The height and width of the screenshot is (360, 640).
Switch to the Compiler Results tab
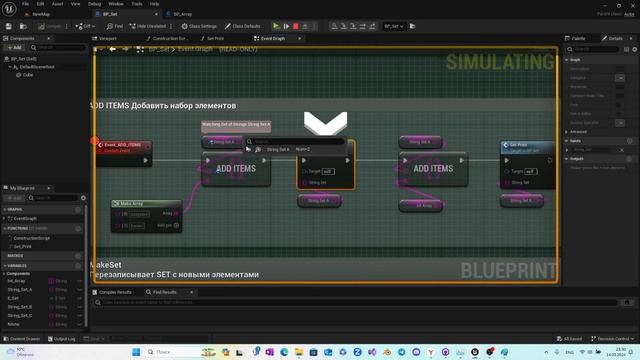point(112,292)
